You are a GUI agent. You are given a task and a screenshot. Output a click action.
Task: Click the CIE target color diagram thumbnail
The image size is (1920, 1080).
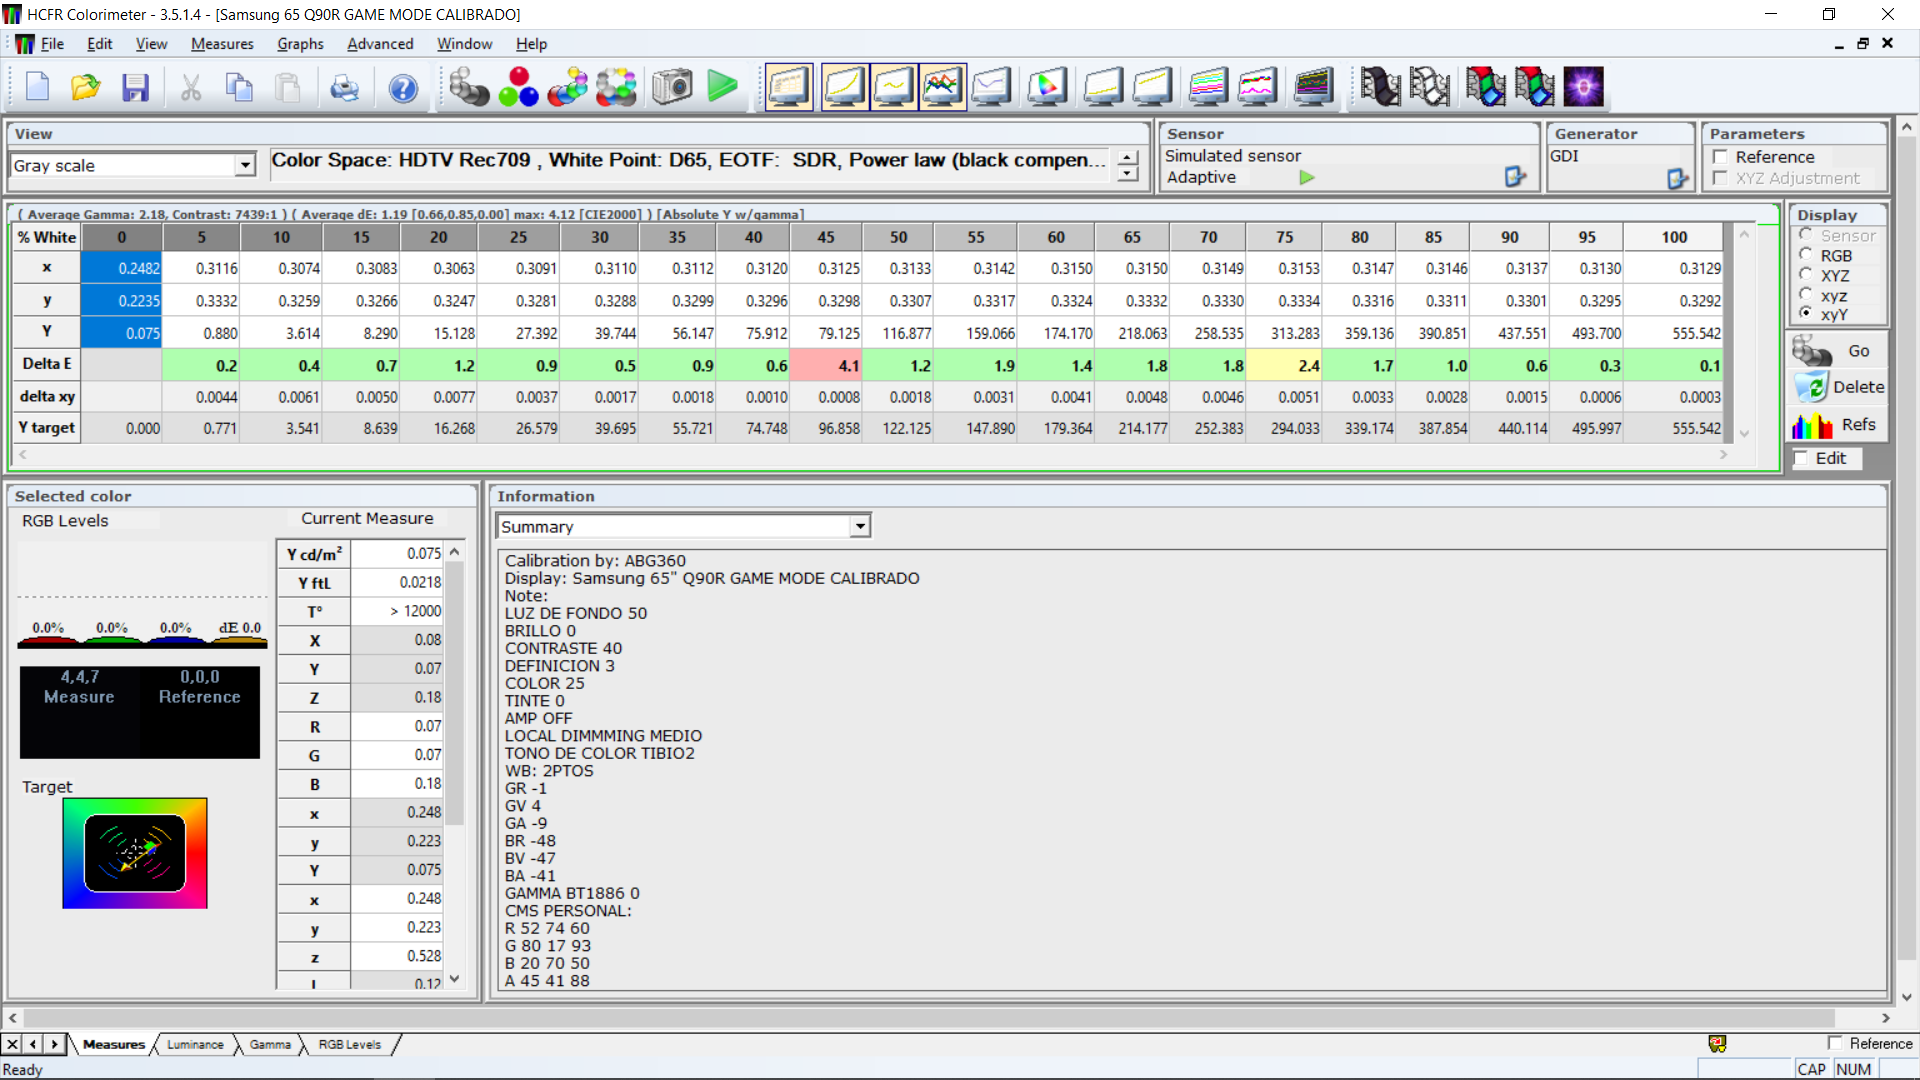pyautogui.click(x=135, y=853)
